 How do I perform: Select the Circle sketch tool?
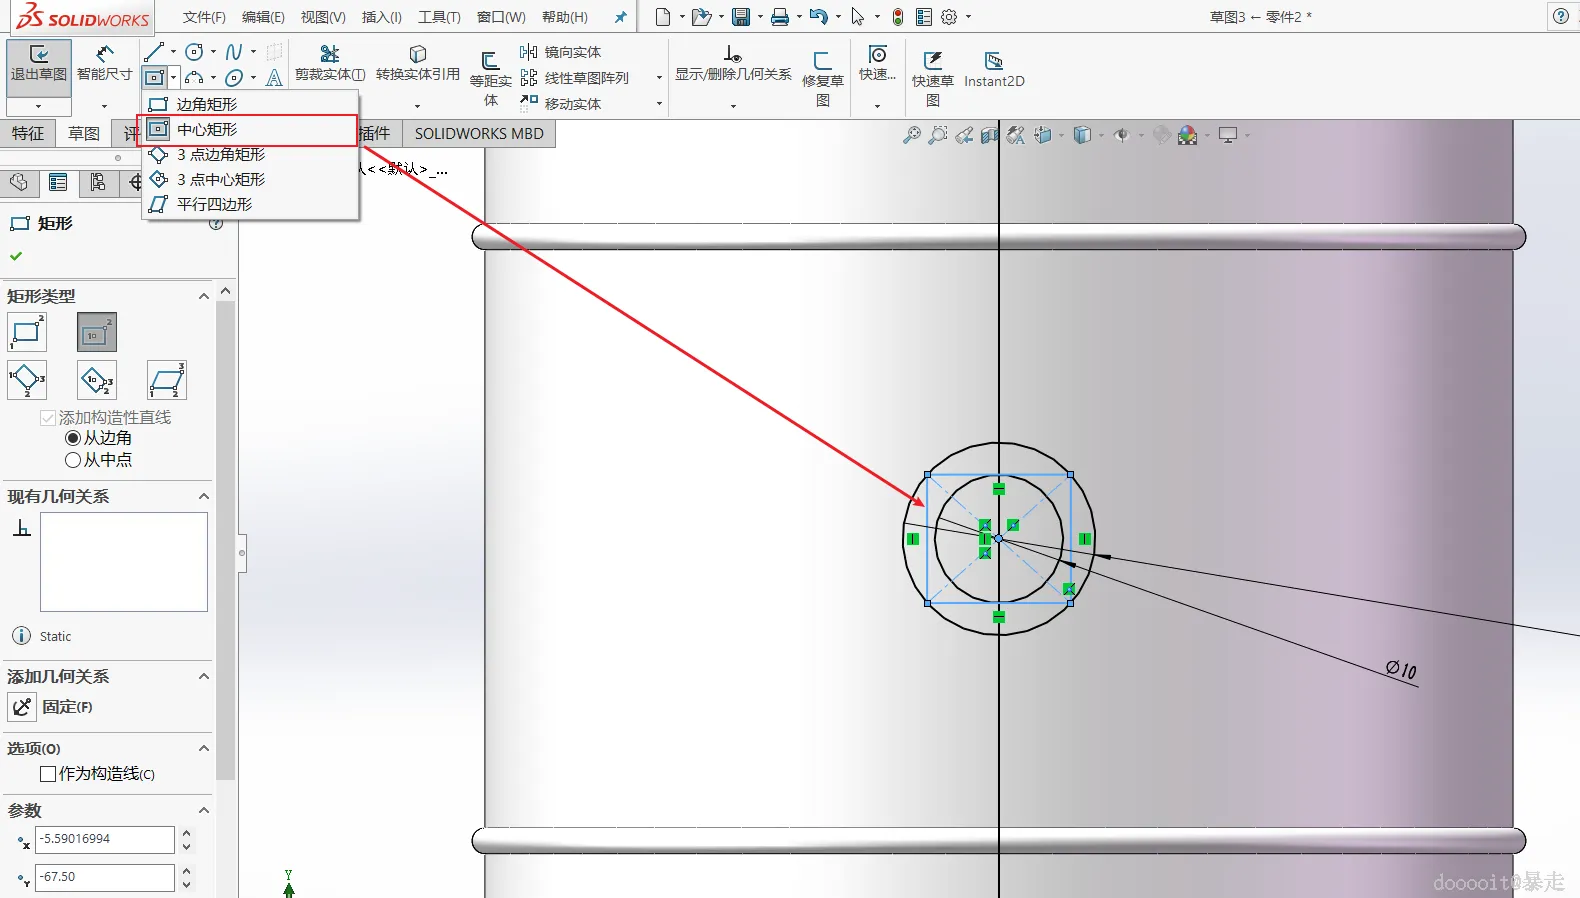[195, 52]
